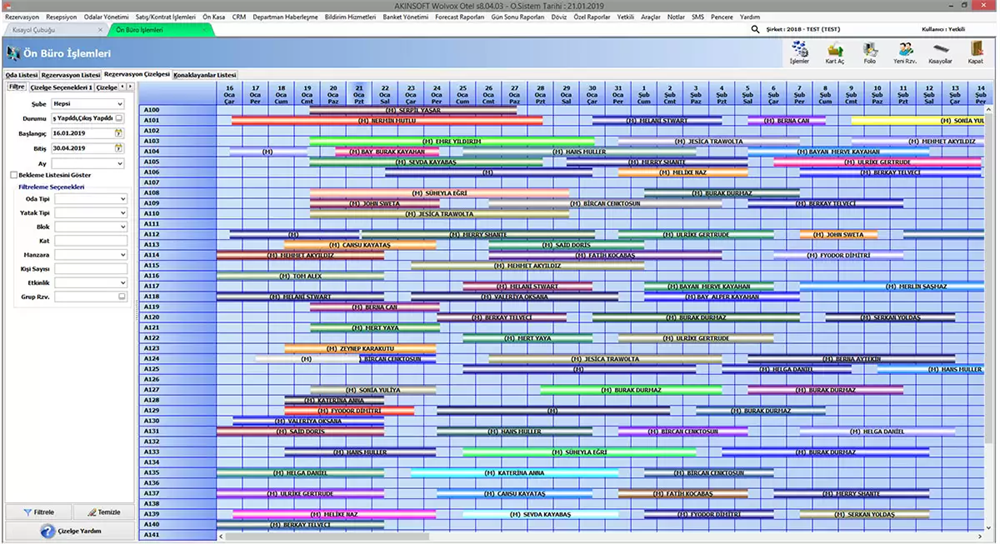Enable the Bekleme Listesini Göster checkbox
Image resolution: width=1000 pixels, height=544 pixels.
[13, 175]
